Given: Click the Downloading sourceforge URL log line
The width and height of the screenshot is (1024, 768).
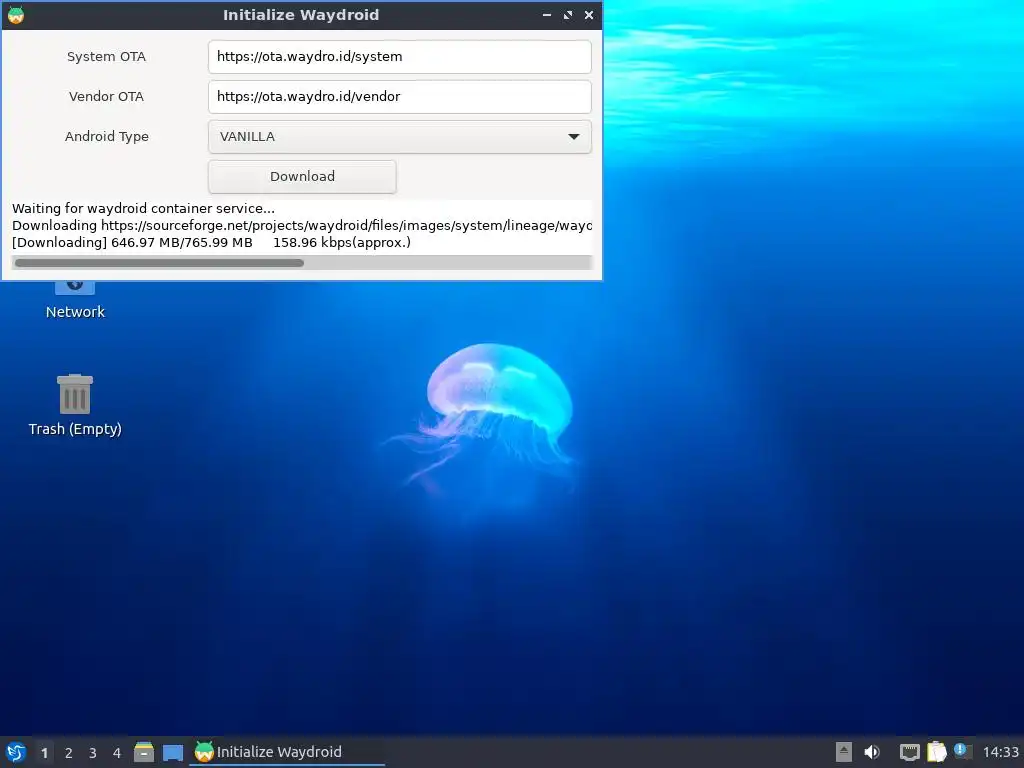Looking at the screenshot, I should (302, 225).
